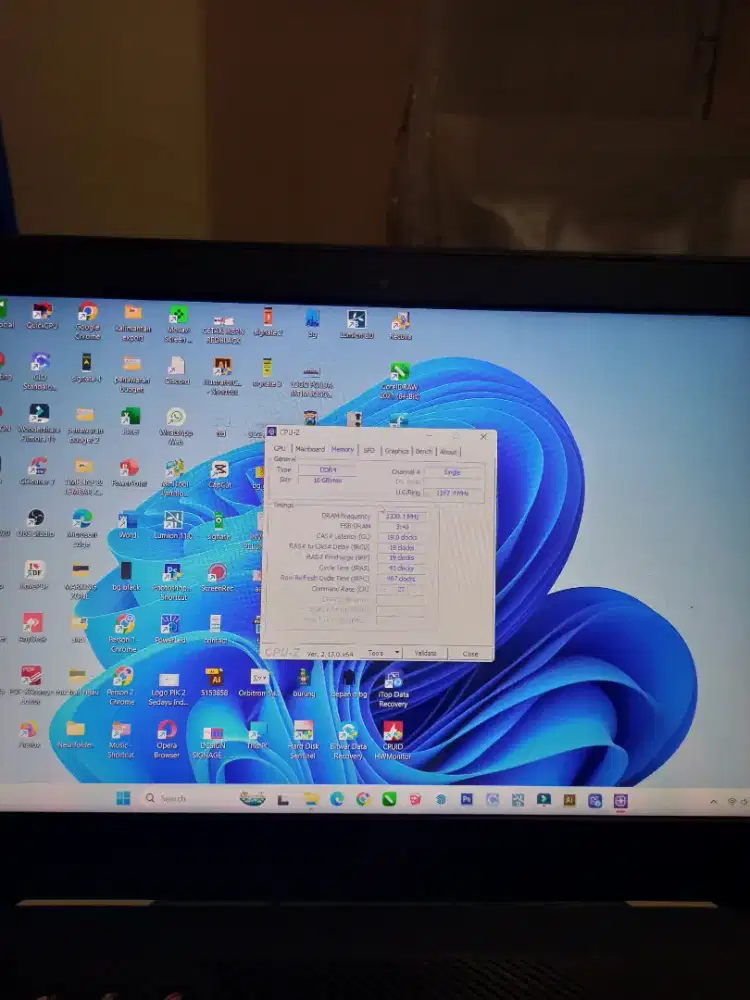Click the DDR4 memory type value
Image resolution: width=750 pixels, height=1000 pixels.
point(327,470)
